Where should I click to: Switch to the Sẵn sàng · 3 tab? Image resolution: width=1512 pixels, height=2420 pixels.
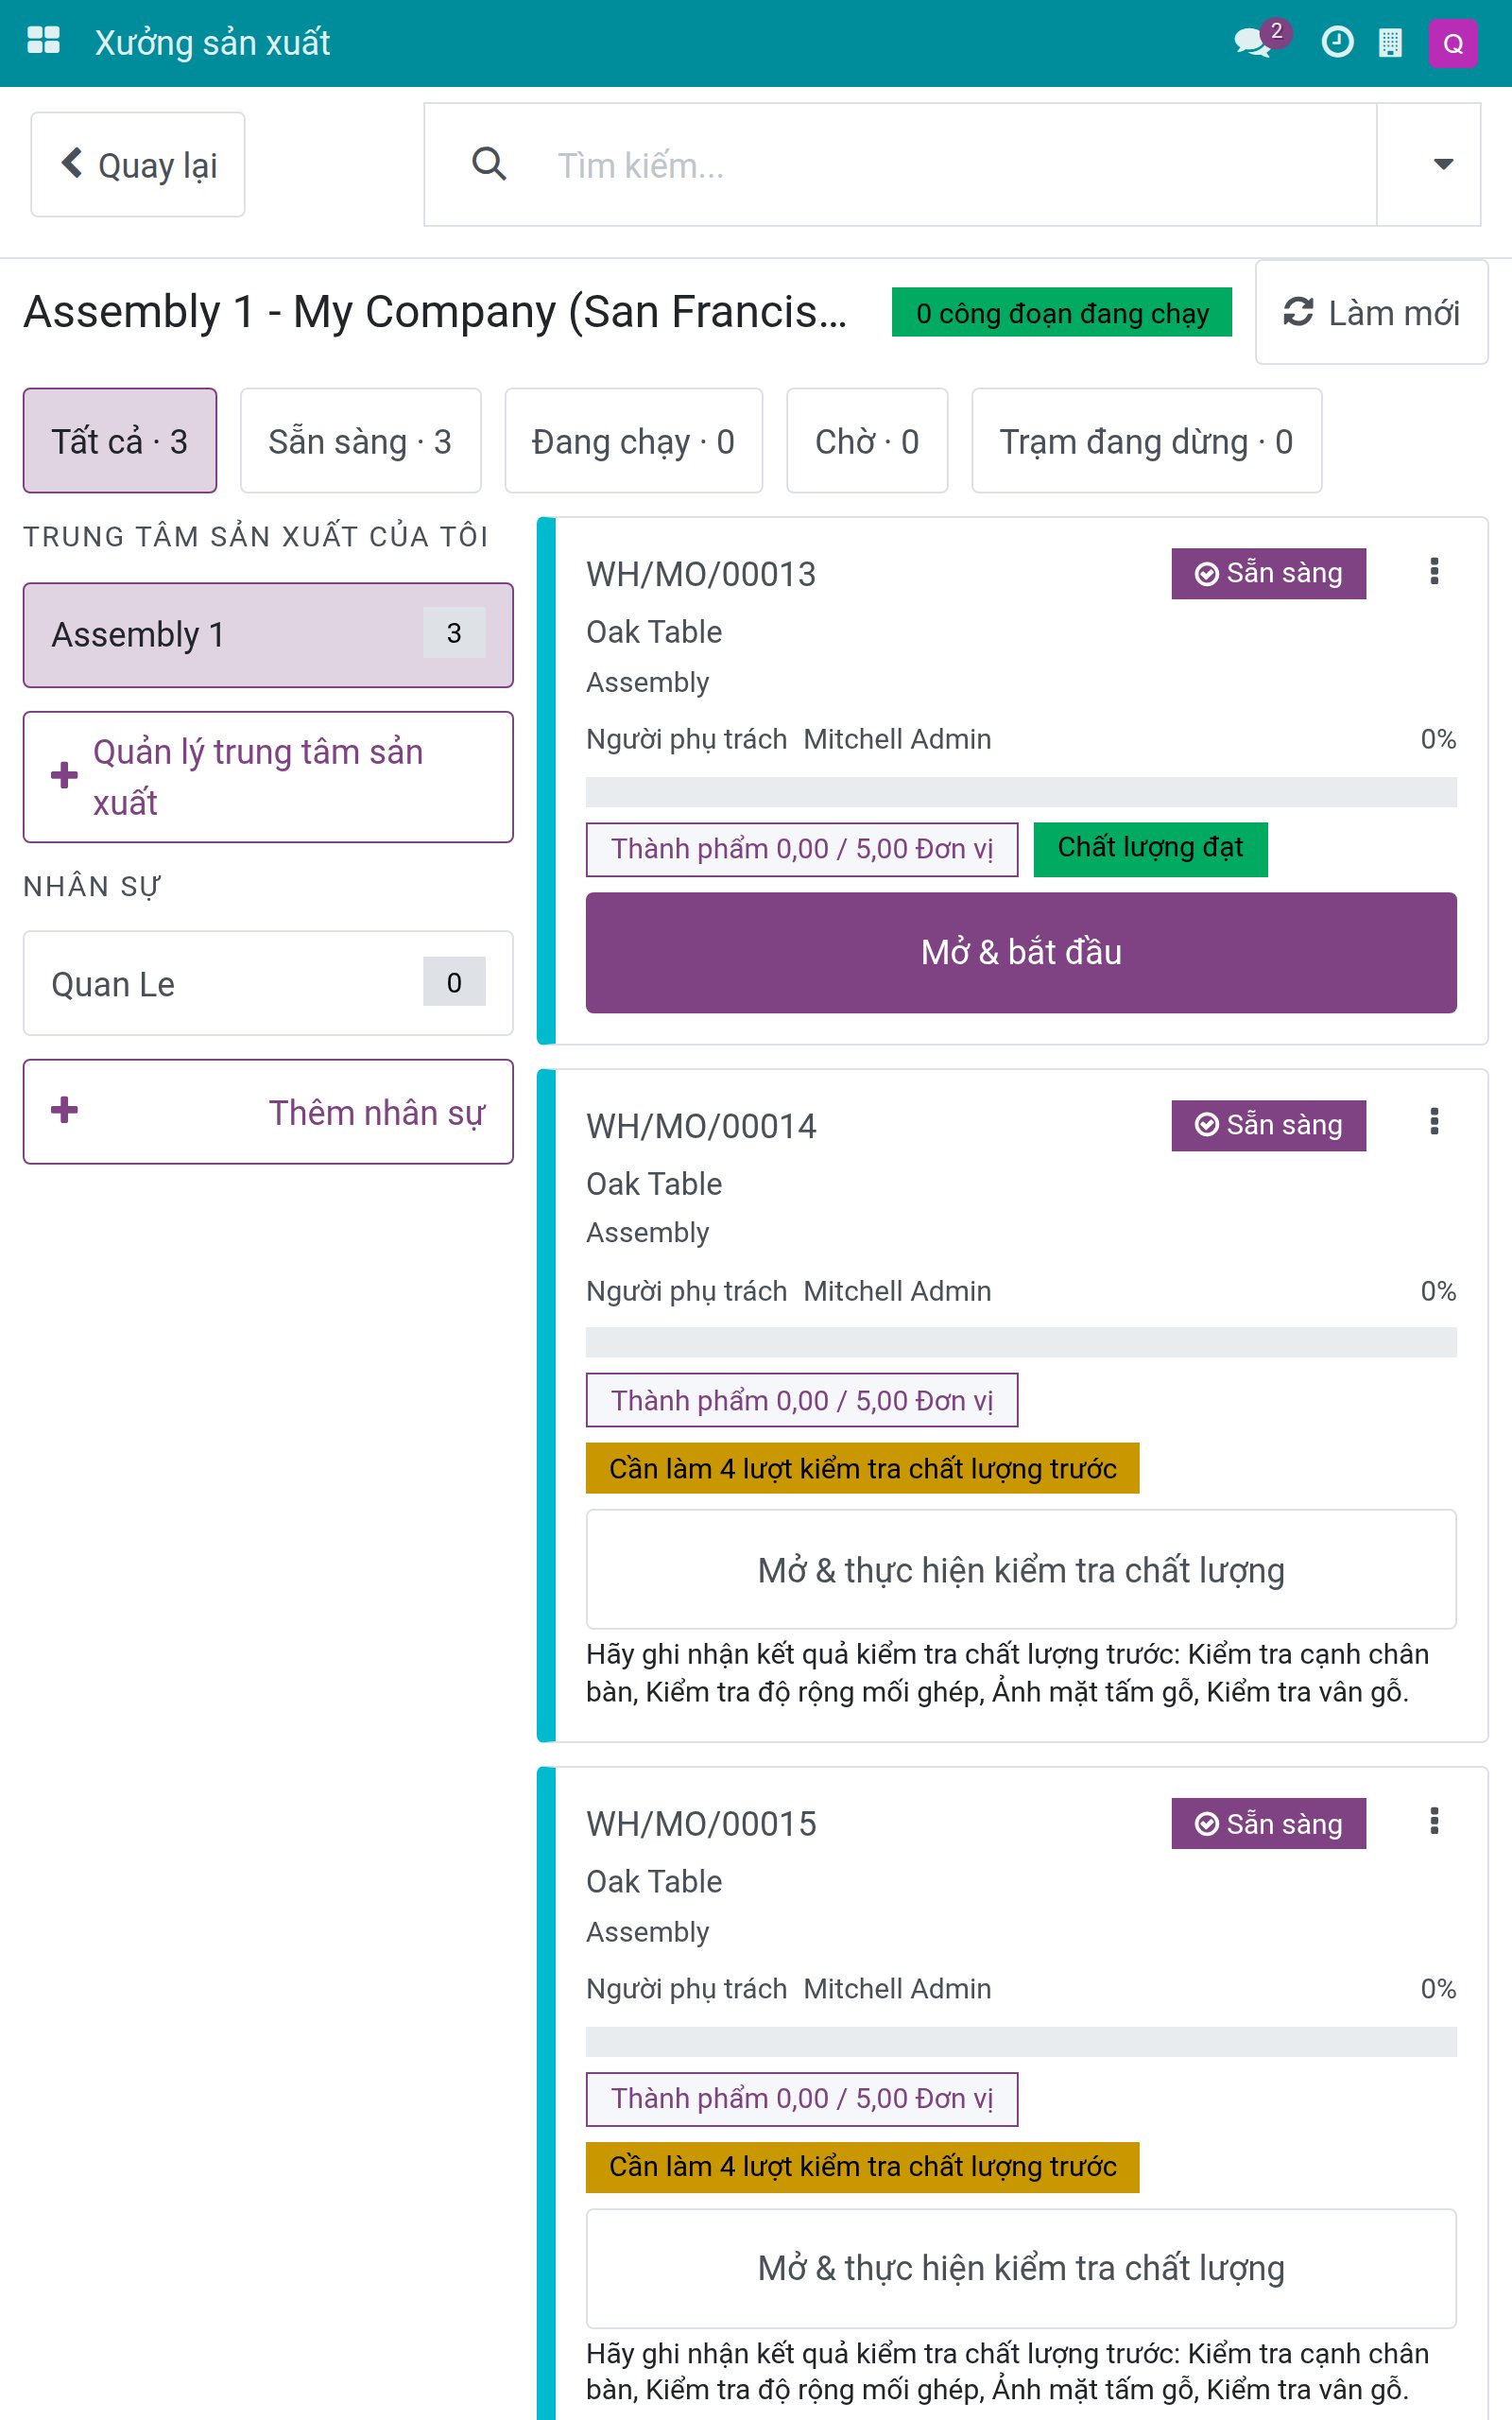[360, 441]
